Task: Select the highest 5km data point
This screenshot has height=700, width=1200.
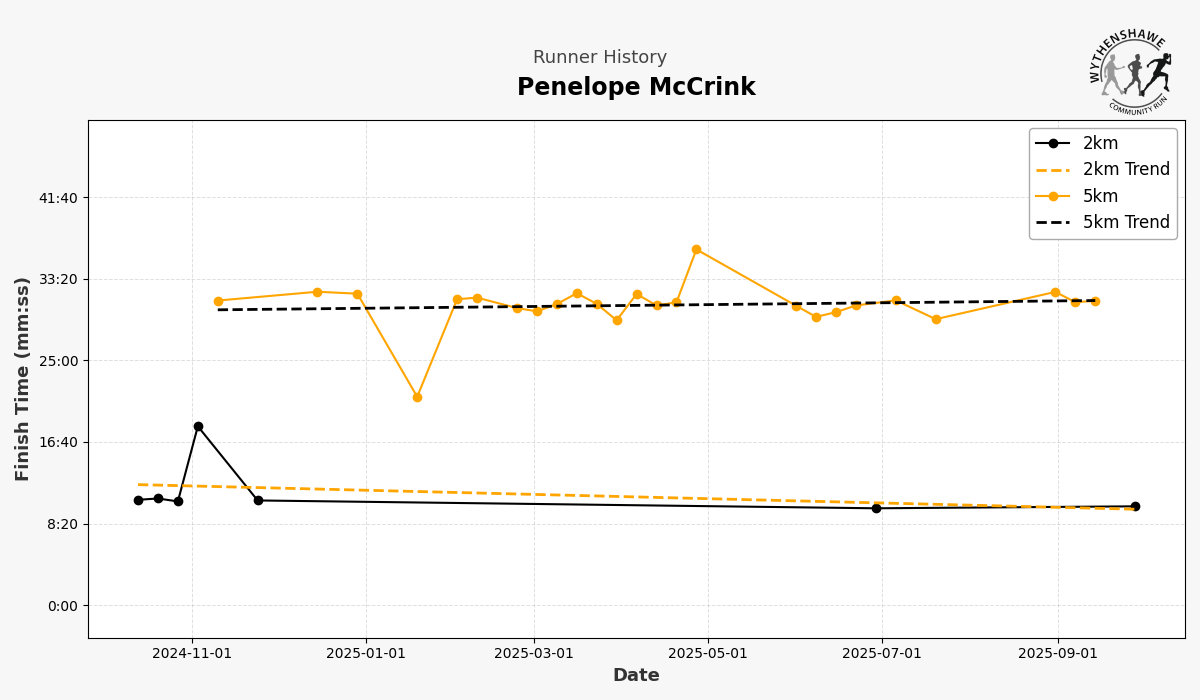Action: (x=696, y=250)
